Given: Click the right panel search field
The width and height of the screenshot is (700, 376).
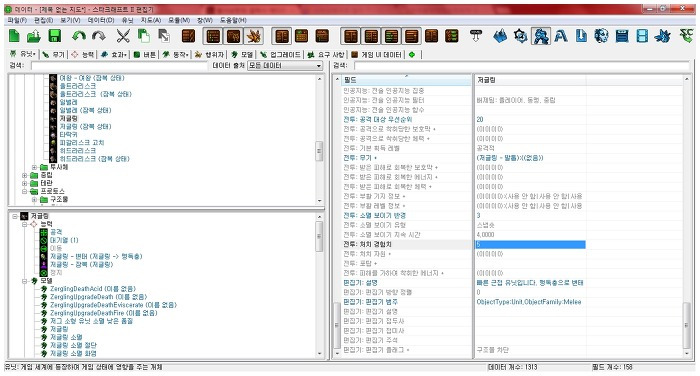Looking at the screenshot, I should tap(522, 66).
